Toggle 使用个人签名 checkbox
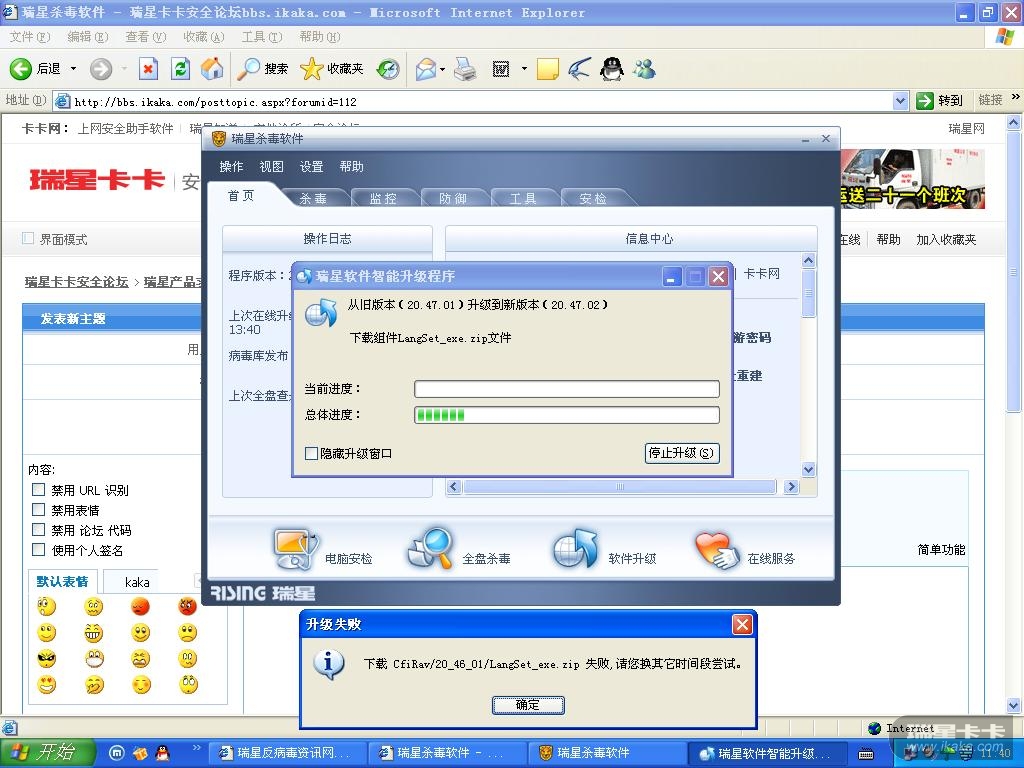This screenshot has height=768, width=1024. pyautogui.click(x=39, y=550)
